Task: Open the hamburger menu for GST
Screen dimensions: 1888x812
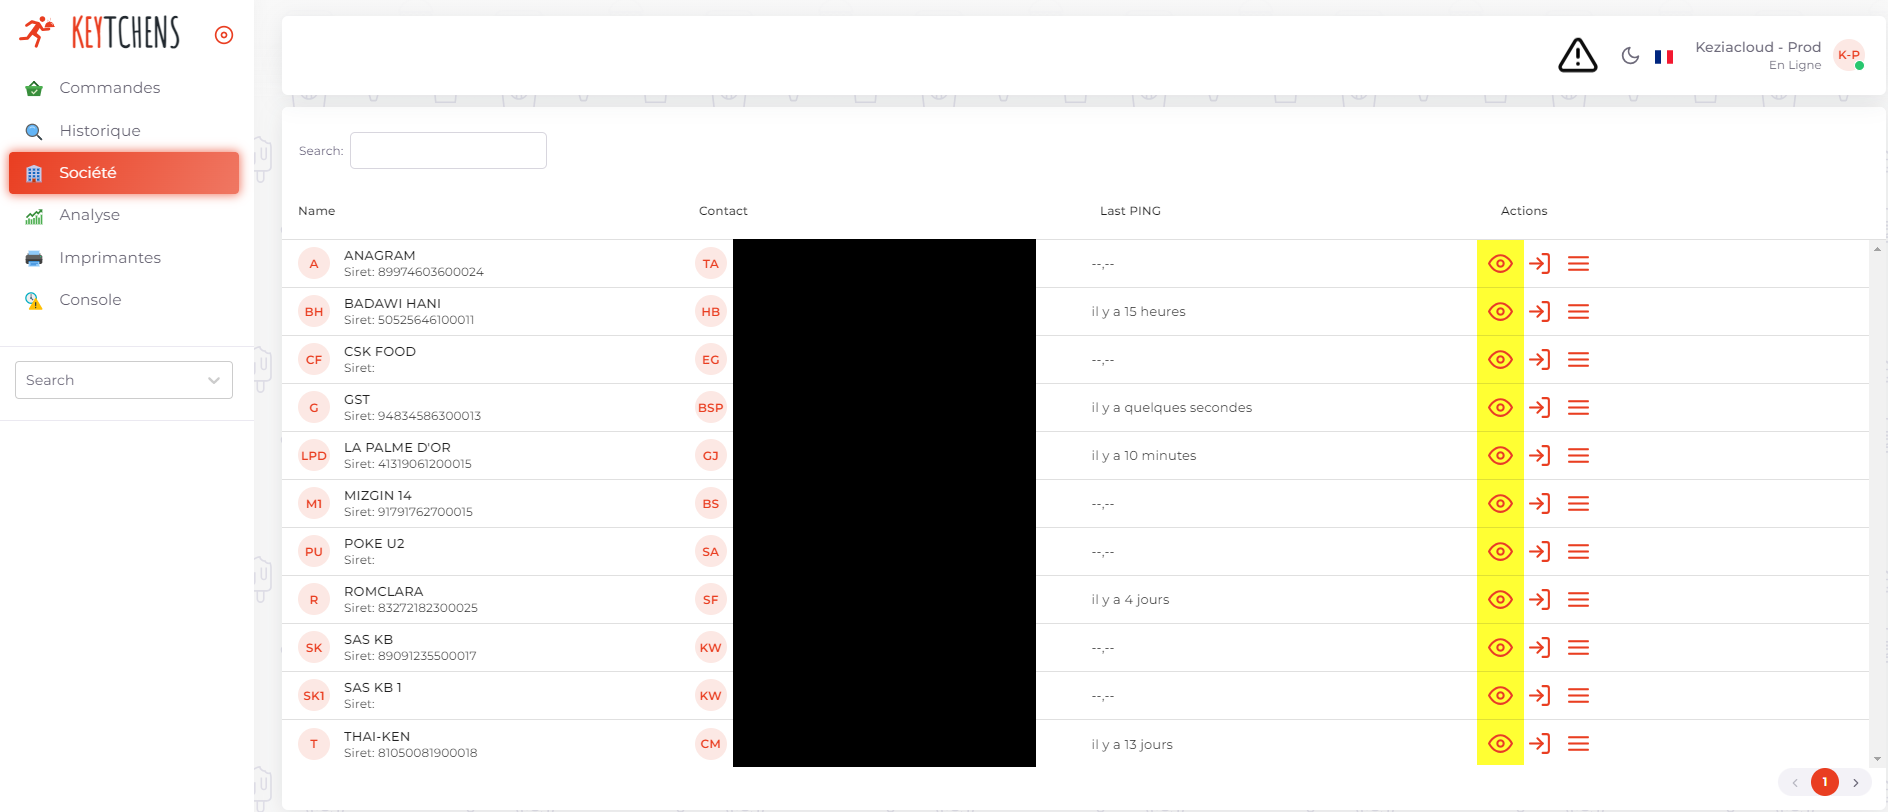Action: pos(1578,408)
